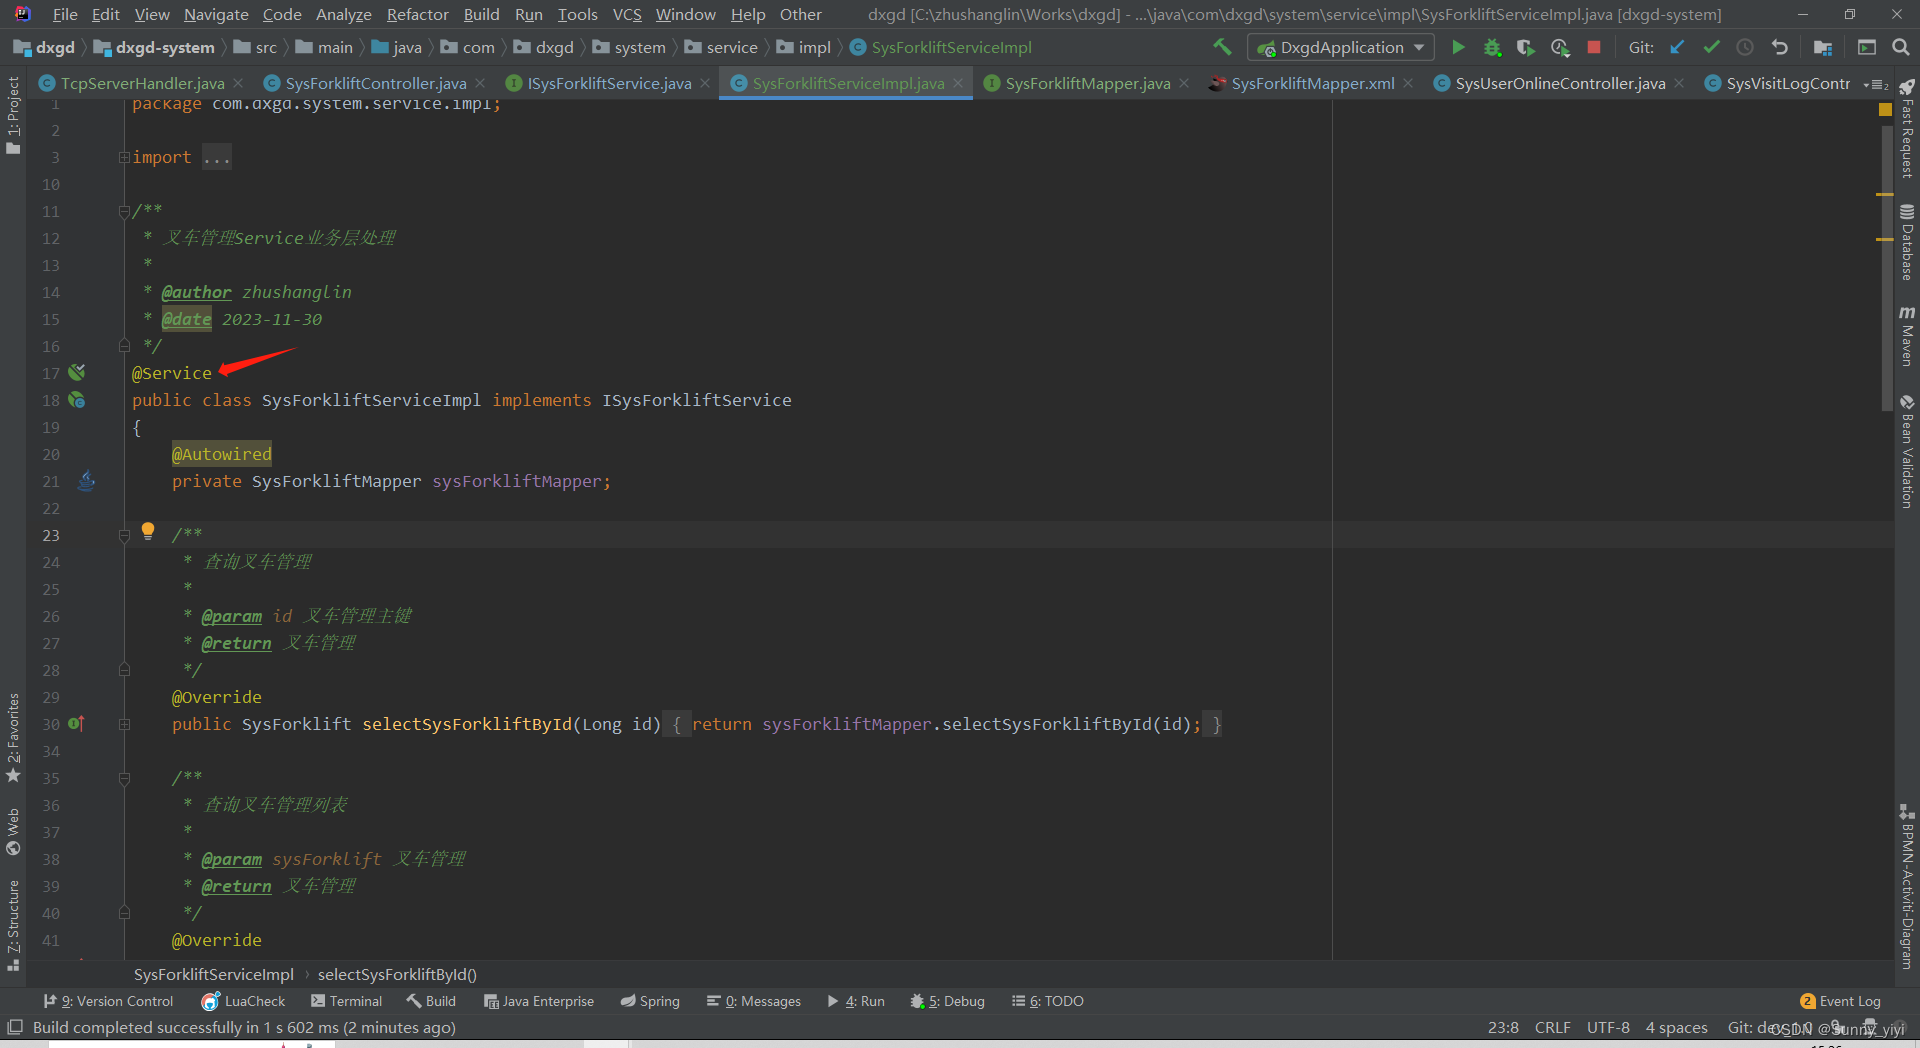
Task: Open the profiler run icon
Action: point(1559,47)
